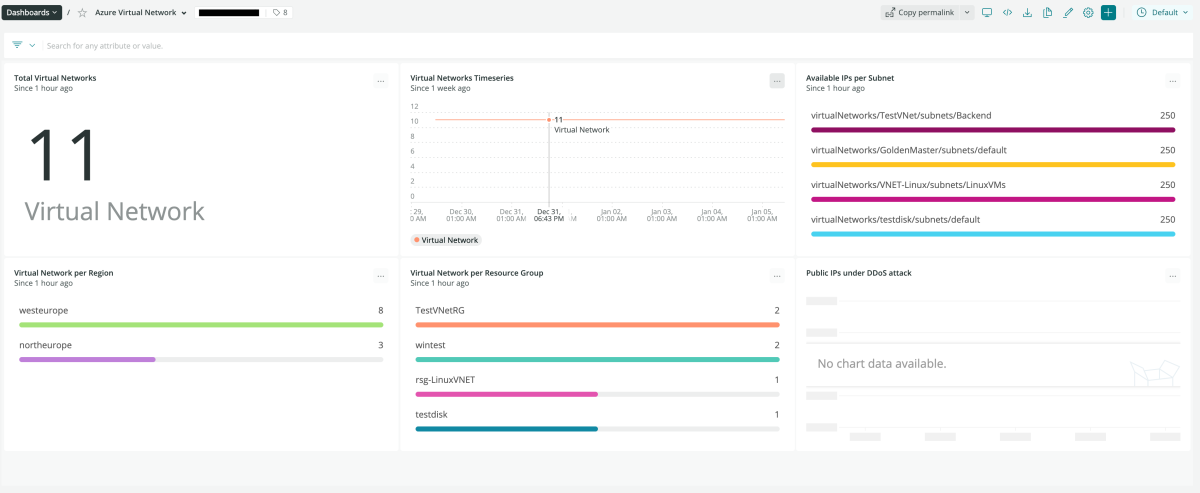The width and height of the screenshot is (1200, 493).
Task: Expand the filter options chevron
Action: (32, 45)
